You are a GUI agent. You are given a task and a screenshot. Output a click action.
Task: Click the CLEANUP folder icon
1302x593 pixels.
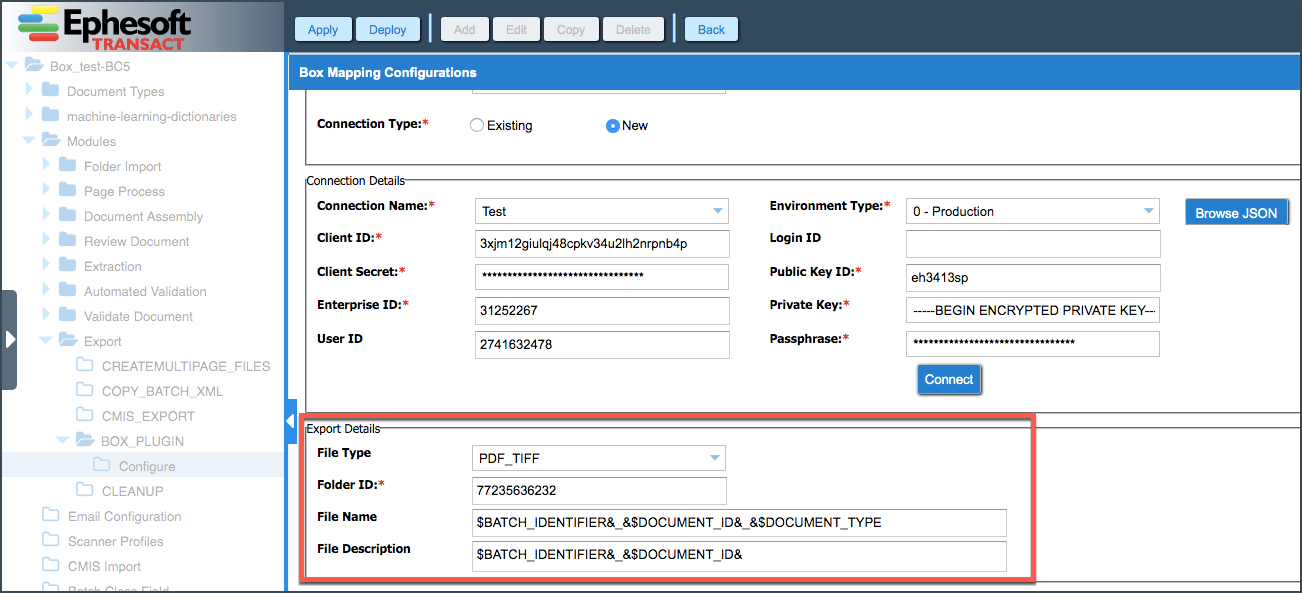pyautogui.click(x=86, y=490)
